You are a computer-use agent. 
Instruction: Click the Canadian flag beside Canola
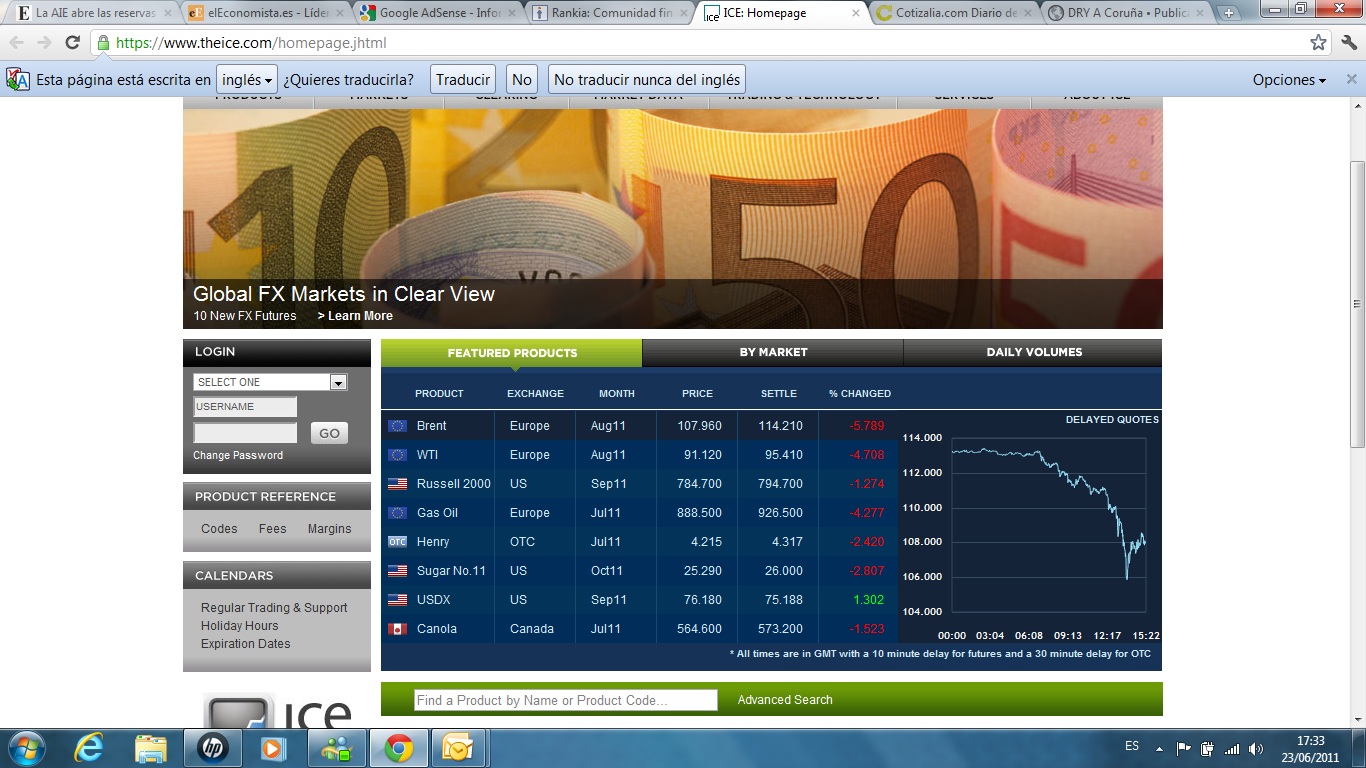(x=398, y=629)
